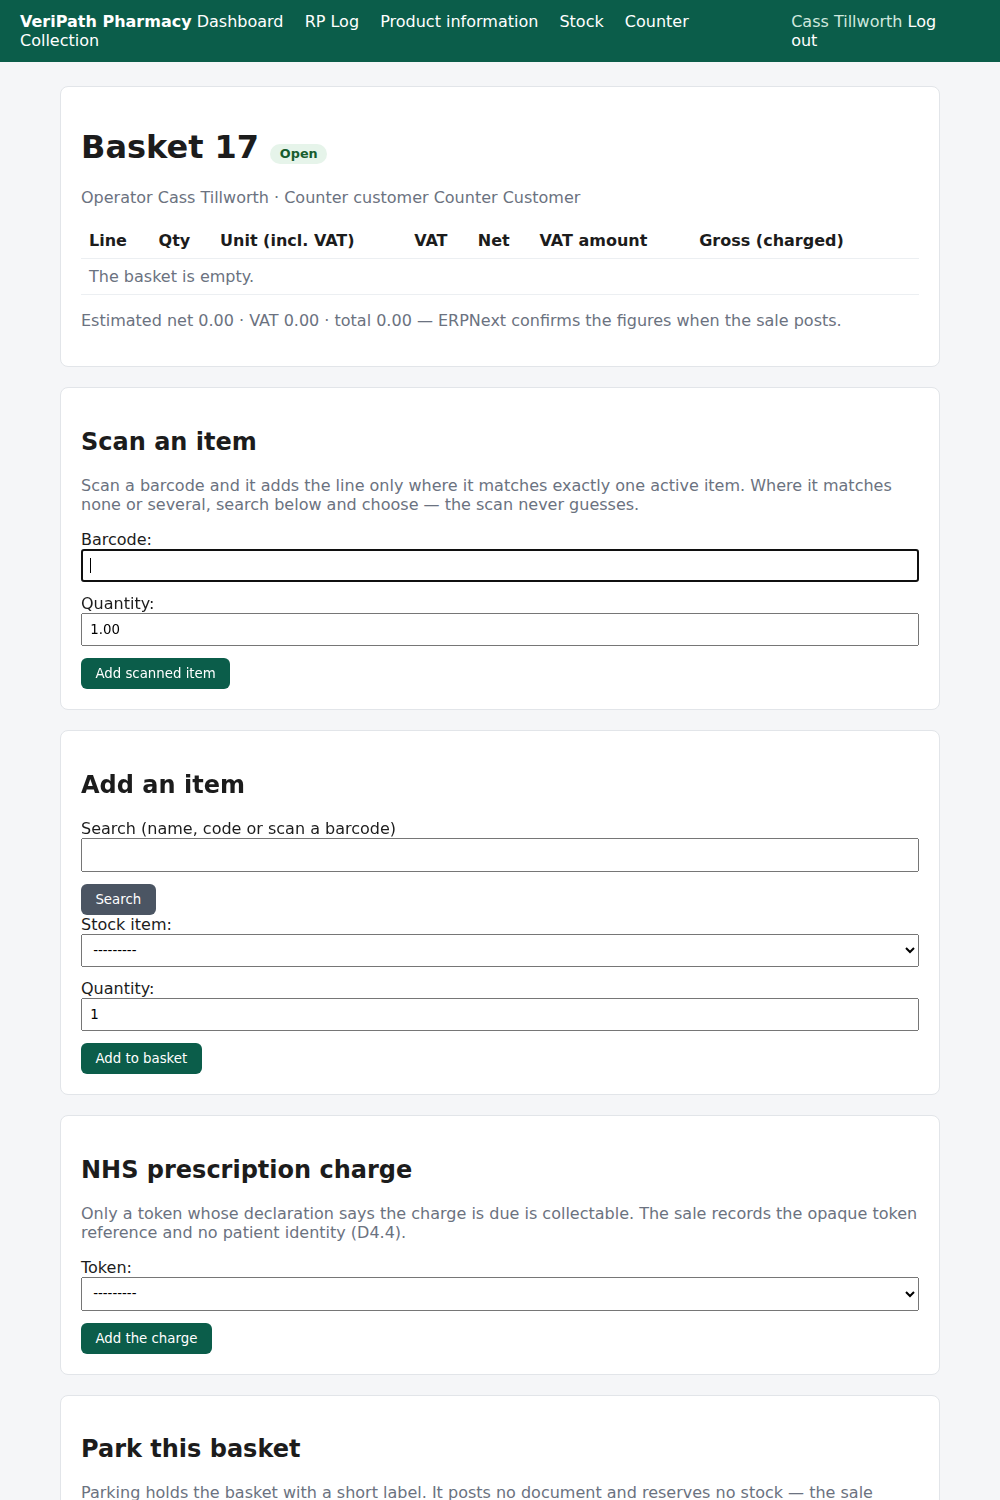Screen dimensions: 1000x1500
Task: Click the Add an item Quantity field
Action: click(x=500, y=1014)
